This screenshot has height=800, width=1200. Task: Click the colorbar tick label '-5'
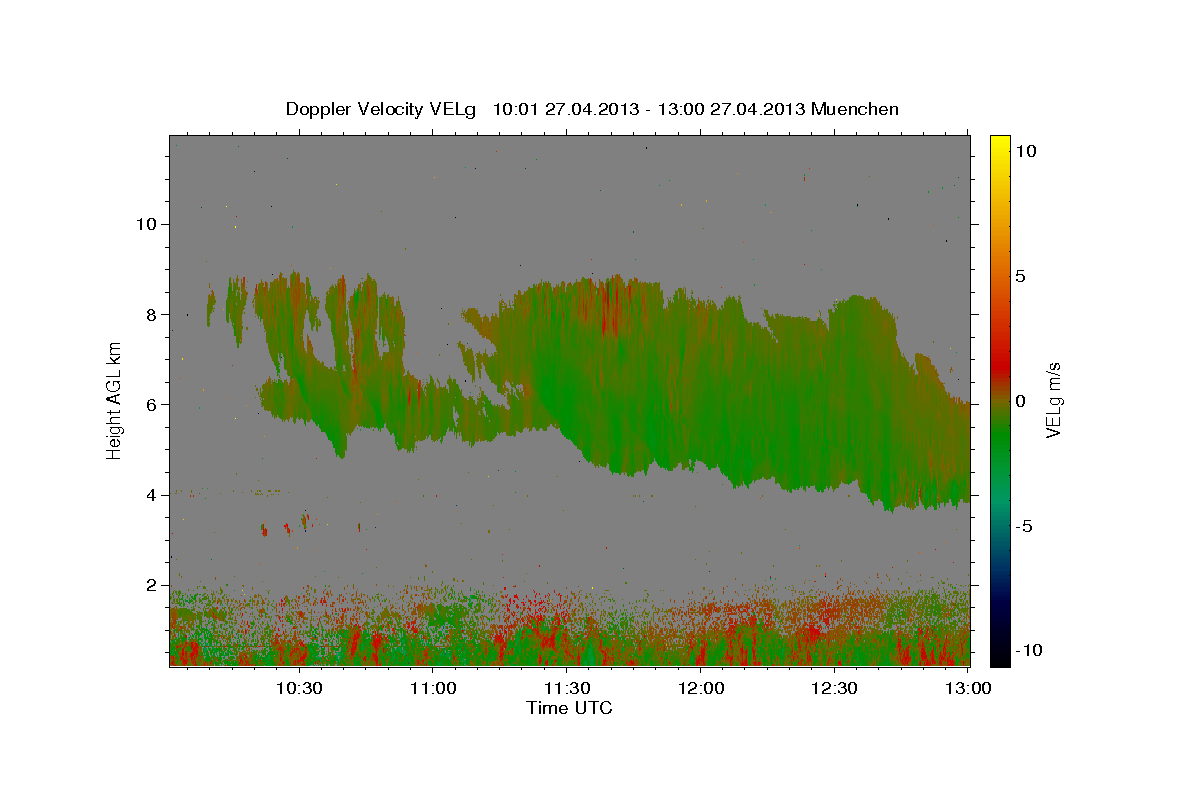coord(1024,526)
